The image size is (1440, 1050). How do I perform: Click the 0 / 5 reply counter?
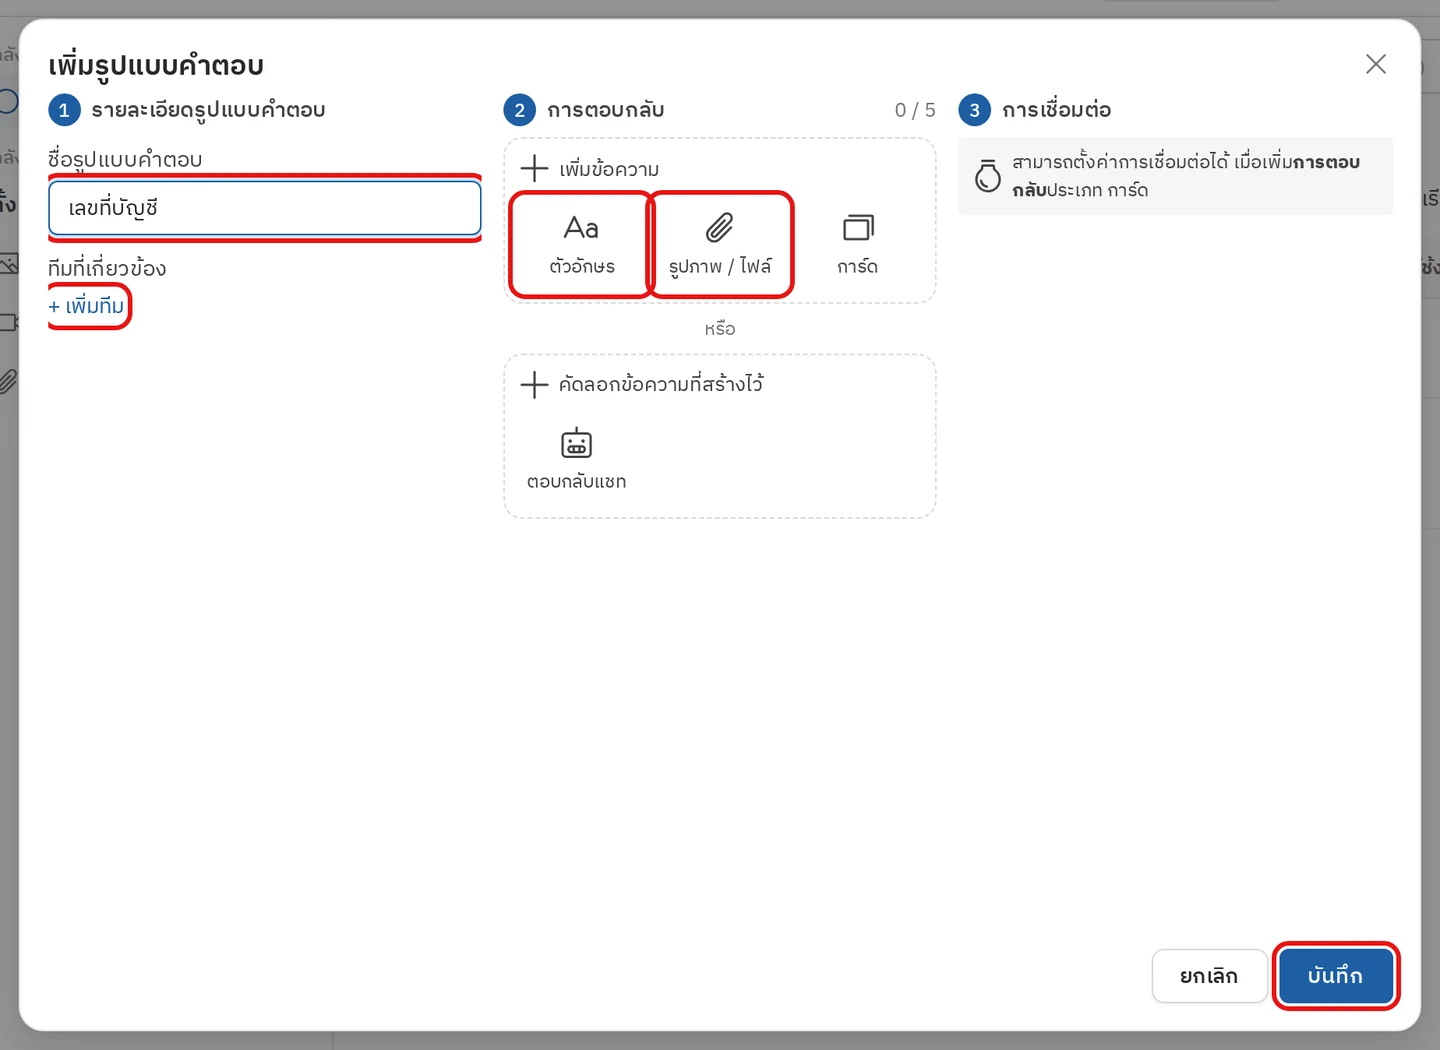(915, 110)
